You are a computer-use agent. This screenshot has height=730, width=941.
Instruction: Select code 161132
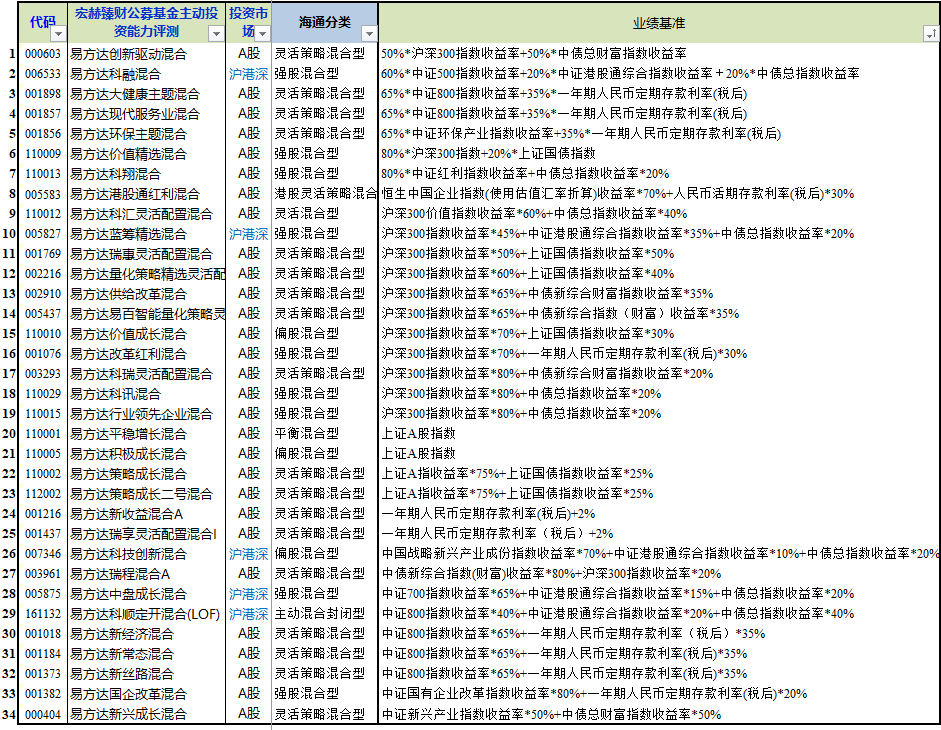point(43,614)
